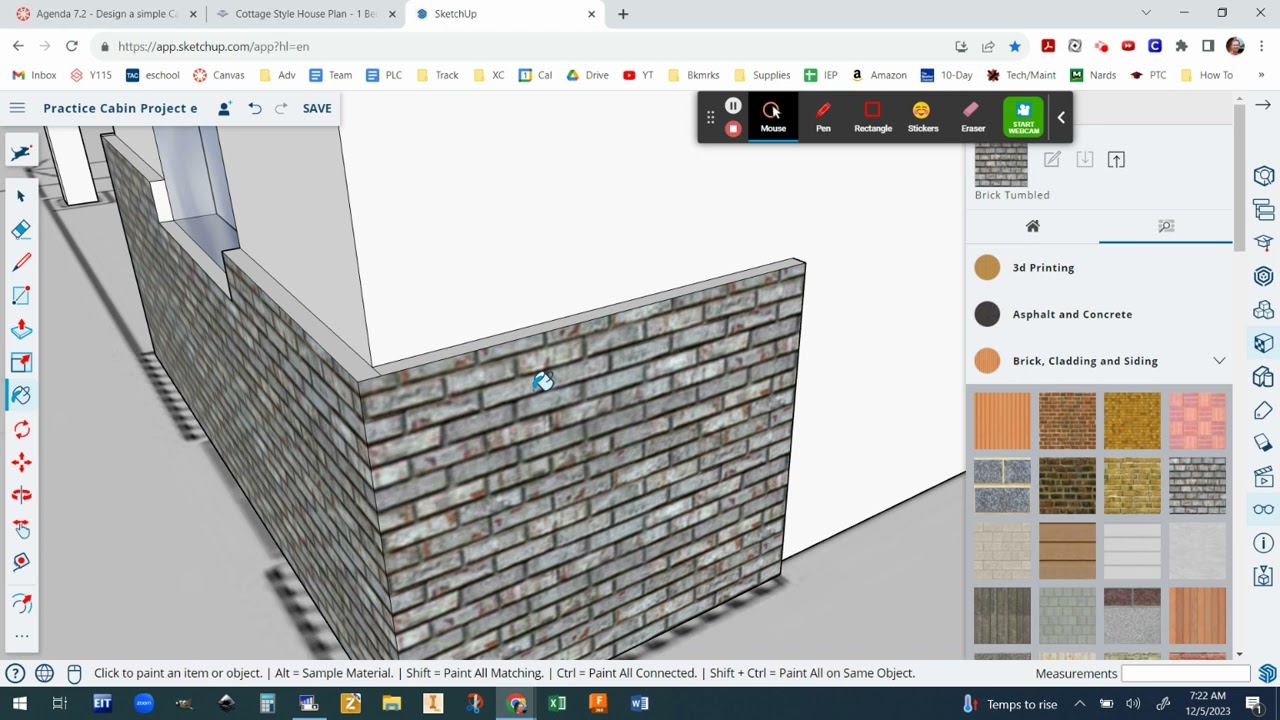Select the Rectangle shape tool
The width and height of the screenshot is (1280, 720).
pyautogui.click(x=21, y=296)
